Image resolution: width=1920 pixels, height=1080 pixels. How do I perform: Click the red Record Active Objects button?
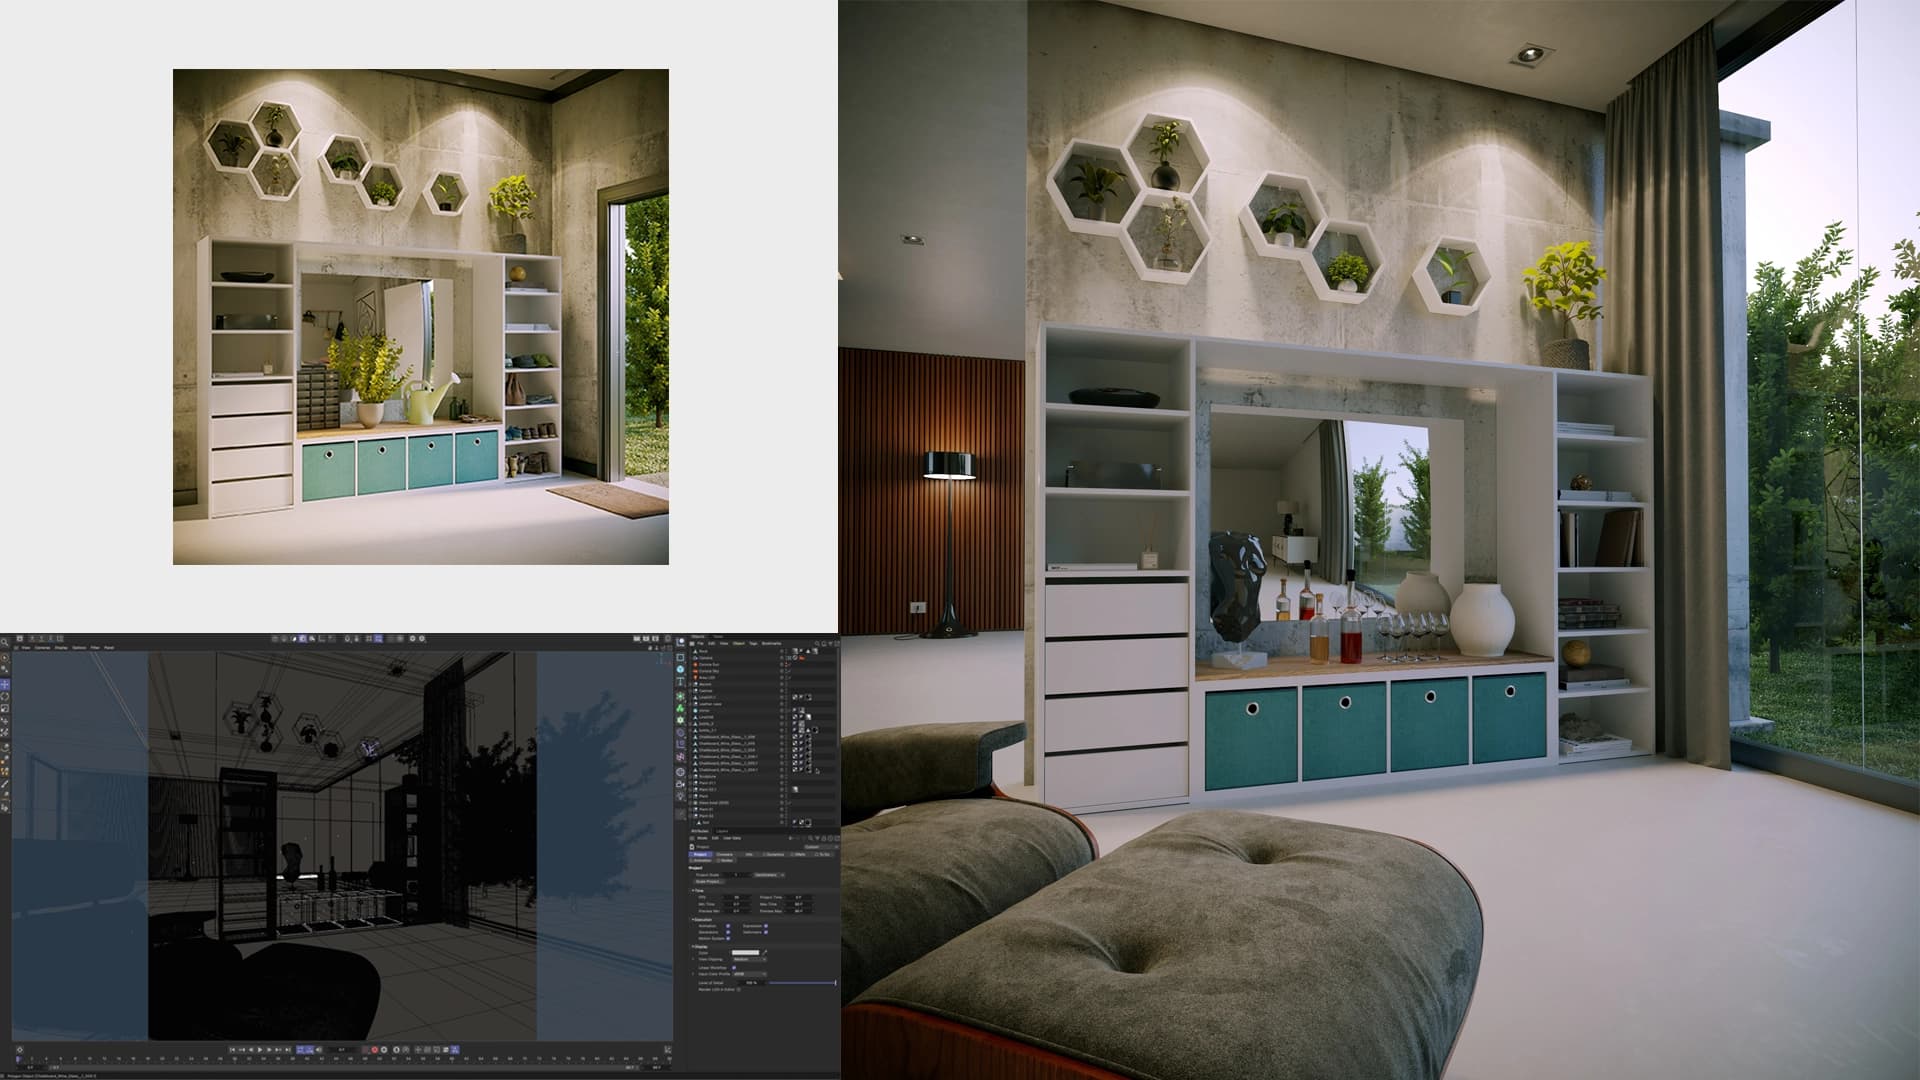(x=375, y=1050)
